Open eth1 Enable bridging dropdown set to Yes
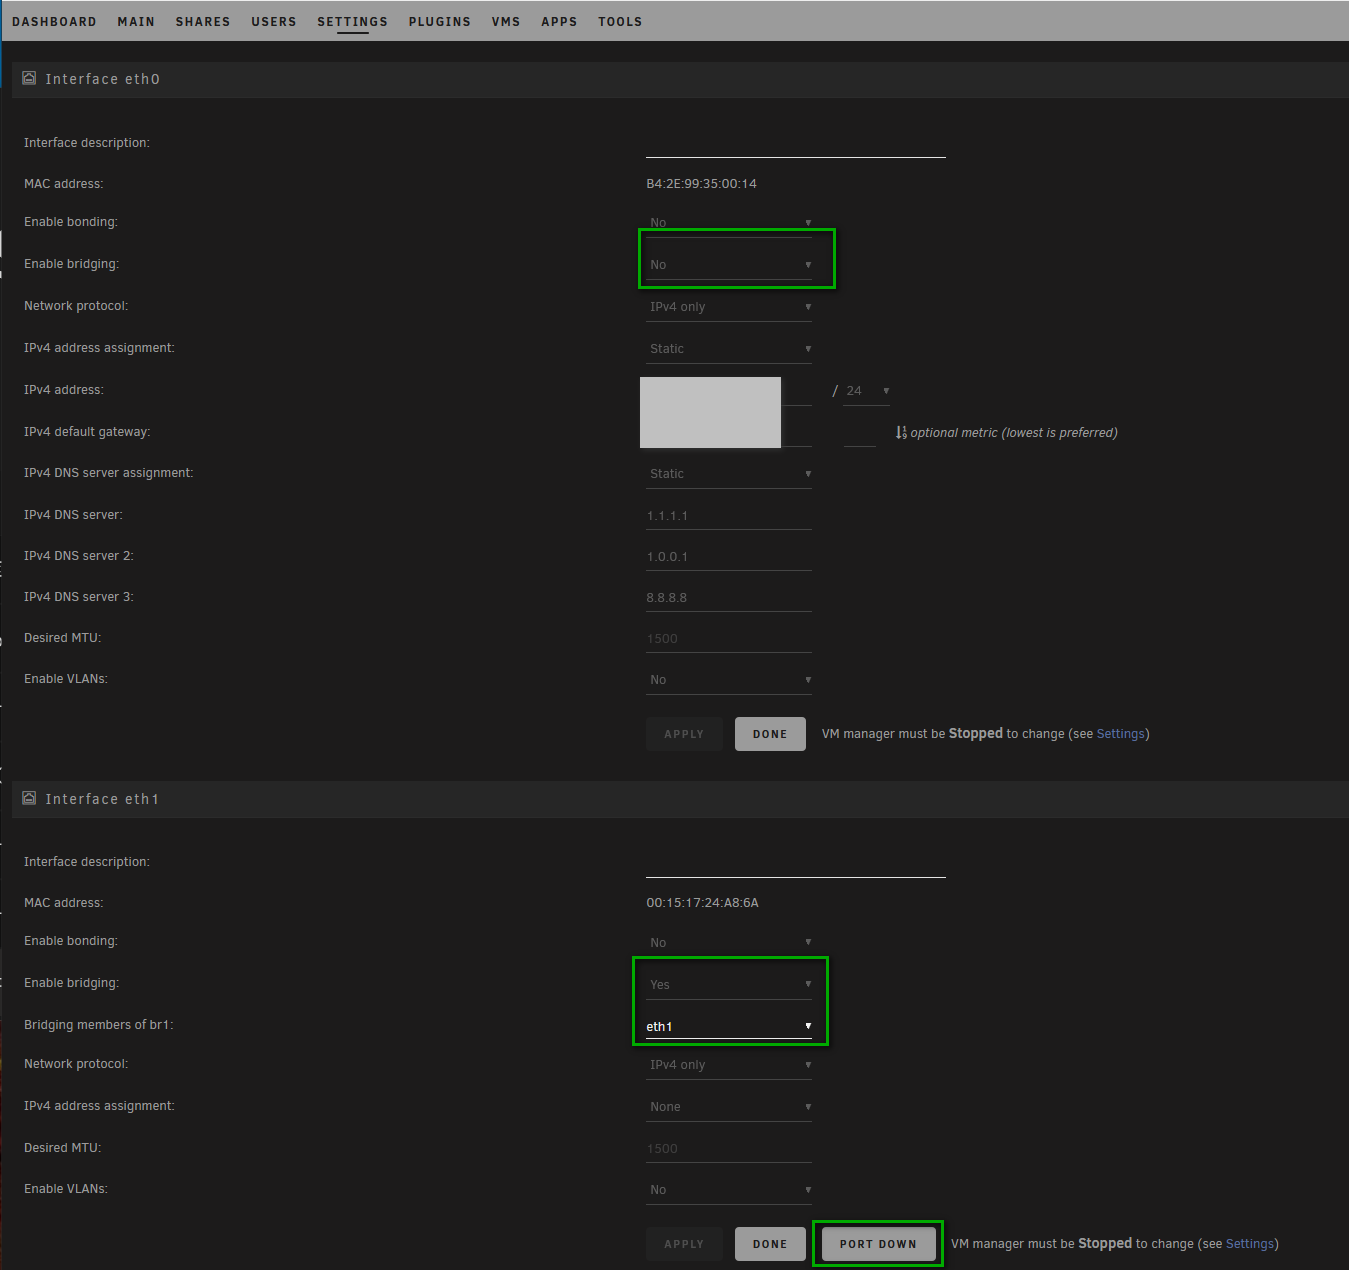The image size is (1349, 1270). click(729, 985)
